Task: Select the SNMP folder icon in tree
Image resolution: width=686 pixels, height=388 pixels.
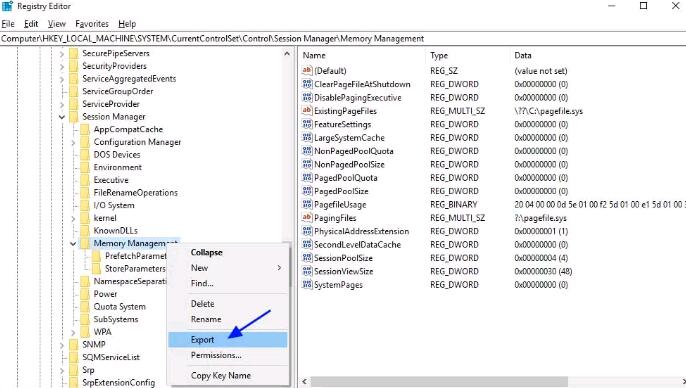Action: click(74, 344)
